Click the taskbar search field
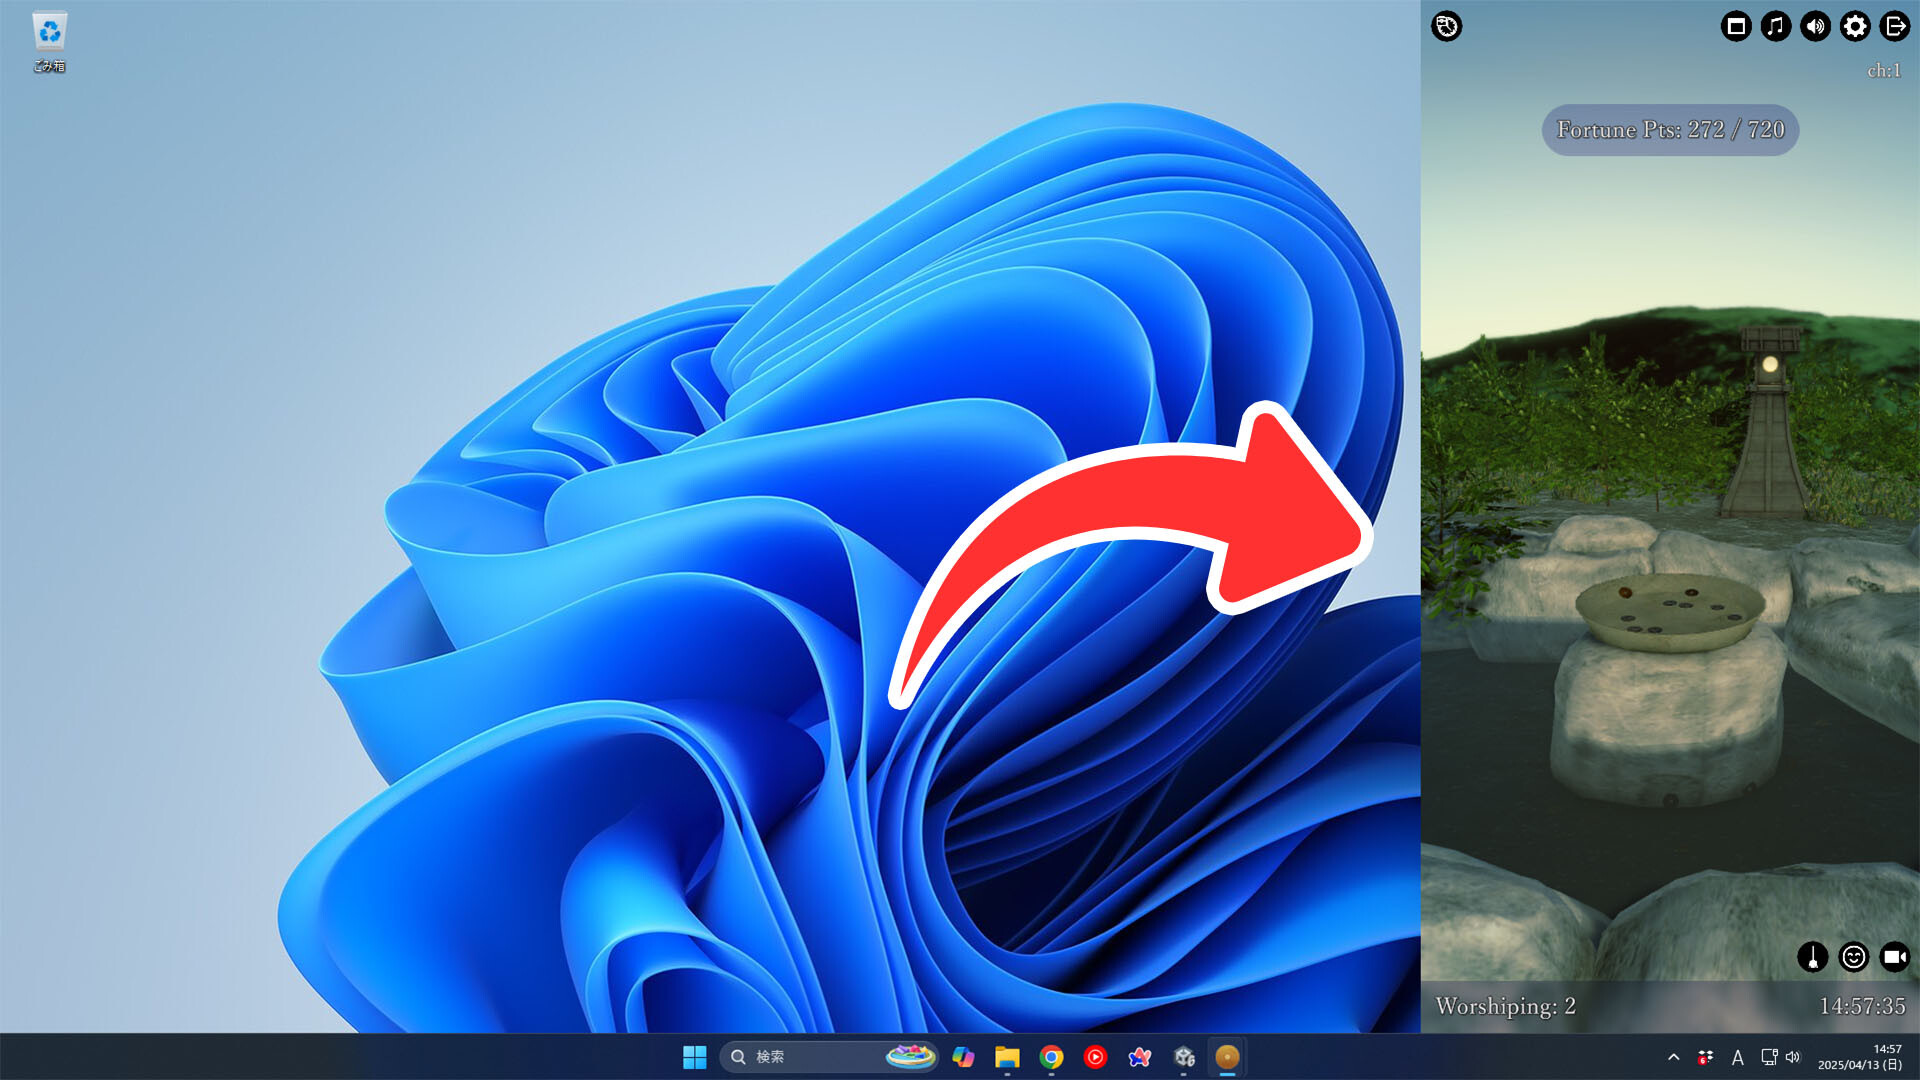1920x1080 pixels. coord(800,1057)
